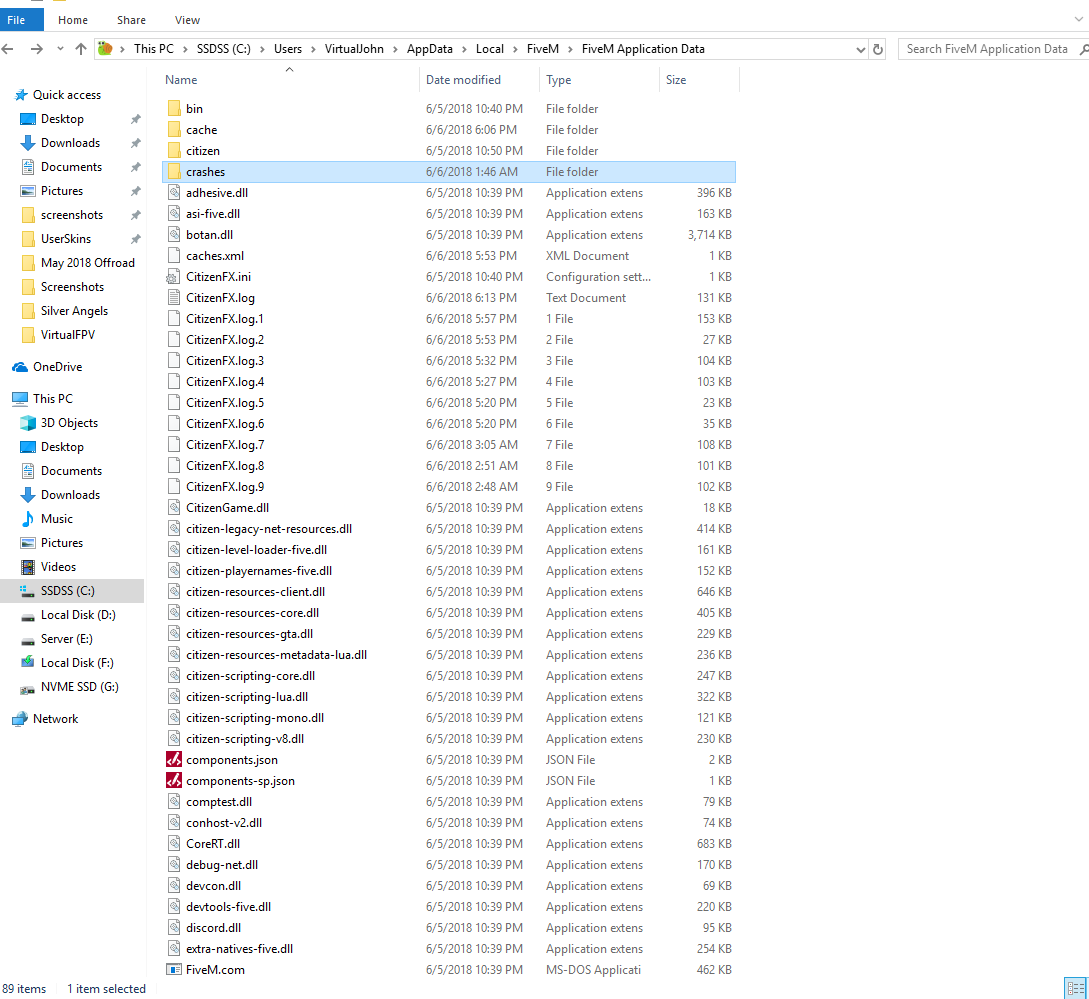Expand the ribbon with the chevron
The image size is (1089, 999).
pyautogui.click(x=1079, y=19)
